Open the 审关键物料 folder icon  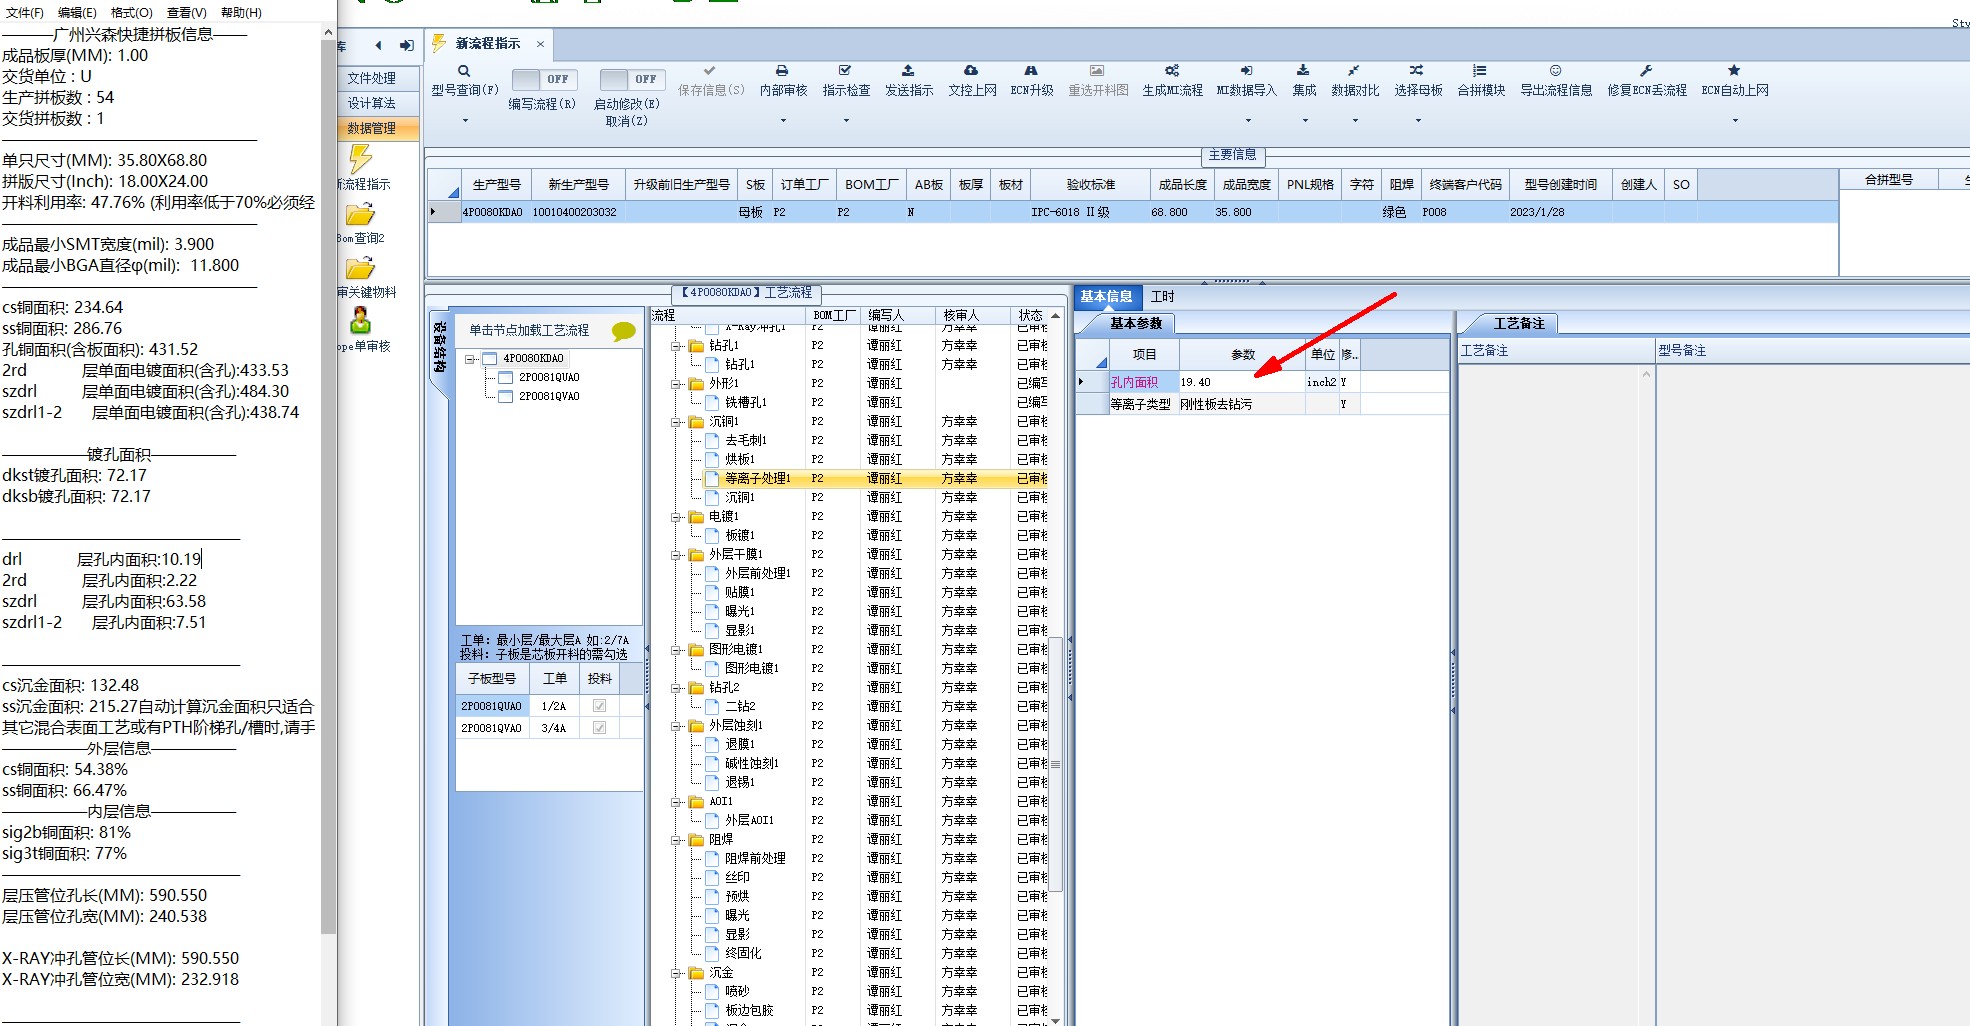click(x=360, y=268)
